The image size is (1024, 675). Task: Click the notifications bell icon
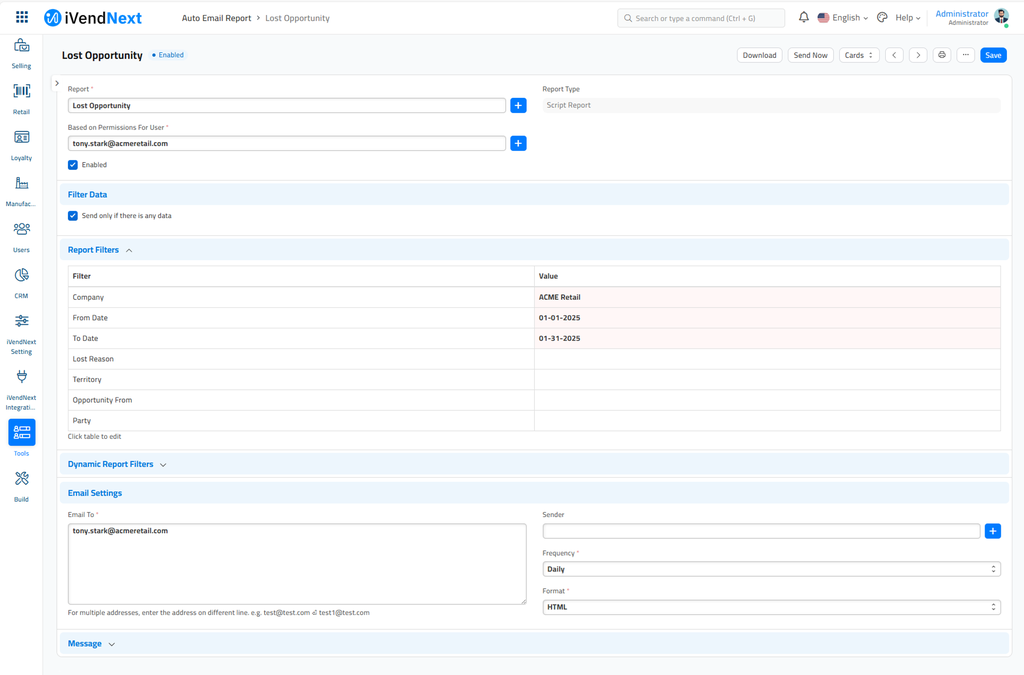click(803, 18)
